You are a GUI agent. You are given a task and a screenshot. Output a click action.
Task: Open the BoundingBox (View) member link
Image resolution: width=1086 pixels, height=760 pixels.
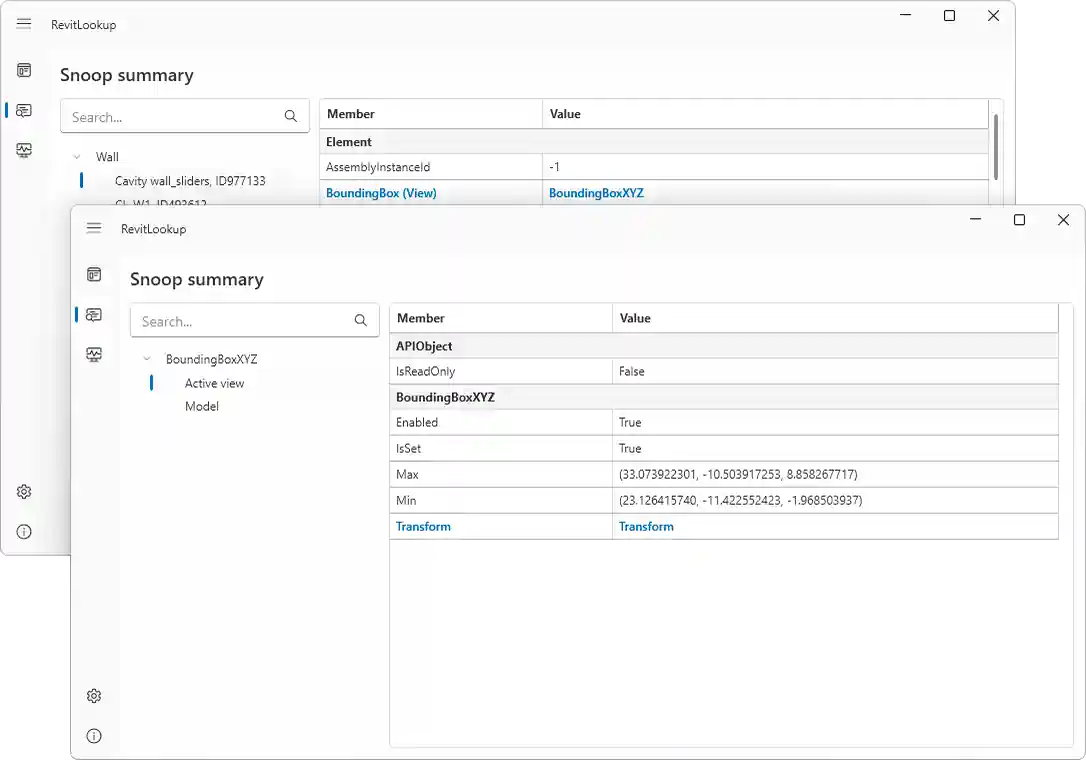[x=381, y=193]
